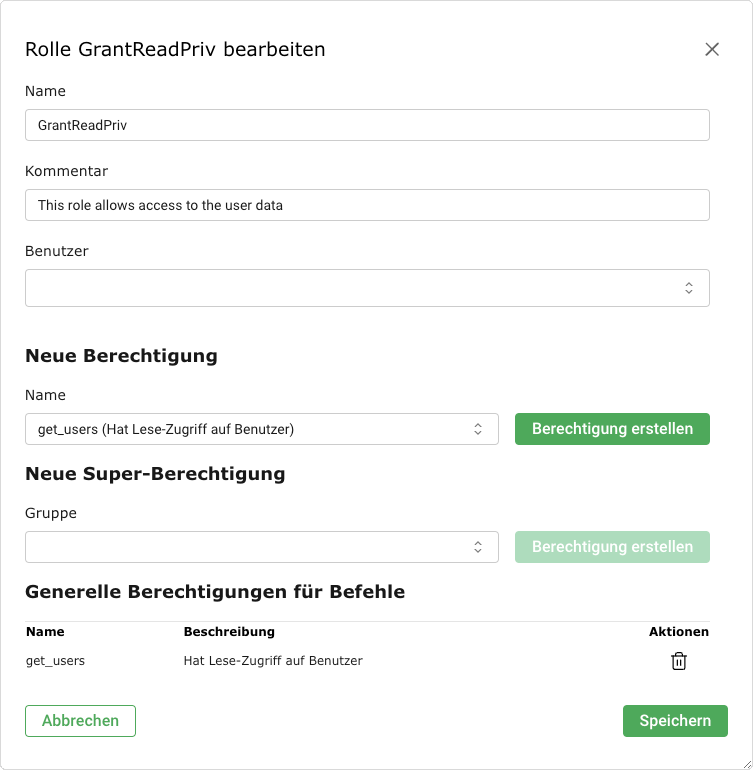Select the get_users table row name

click(55, 661)
